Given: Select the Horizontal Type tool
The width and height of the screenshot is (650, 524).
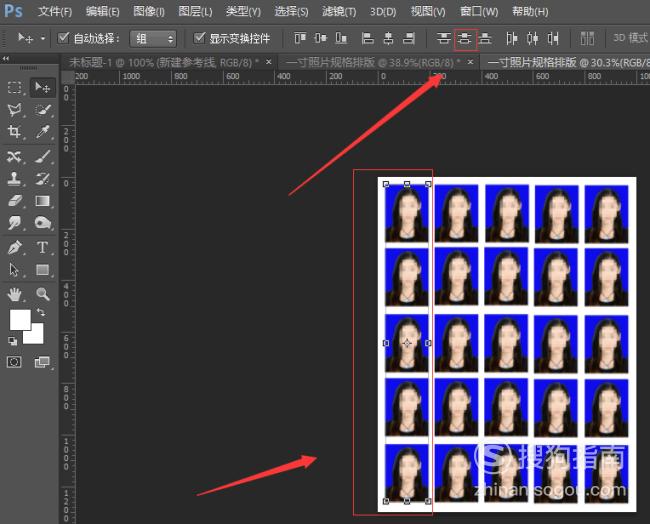Looking at the screenshot, I should pyautogui.click(x=42, y=247).
